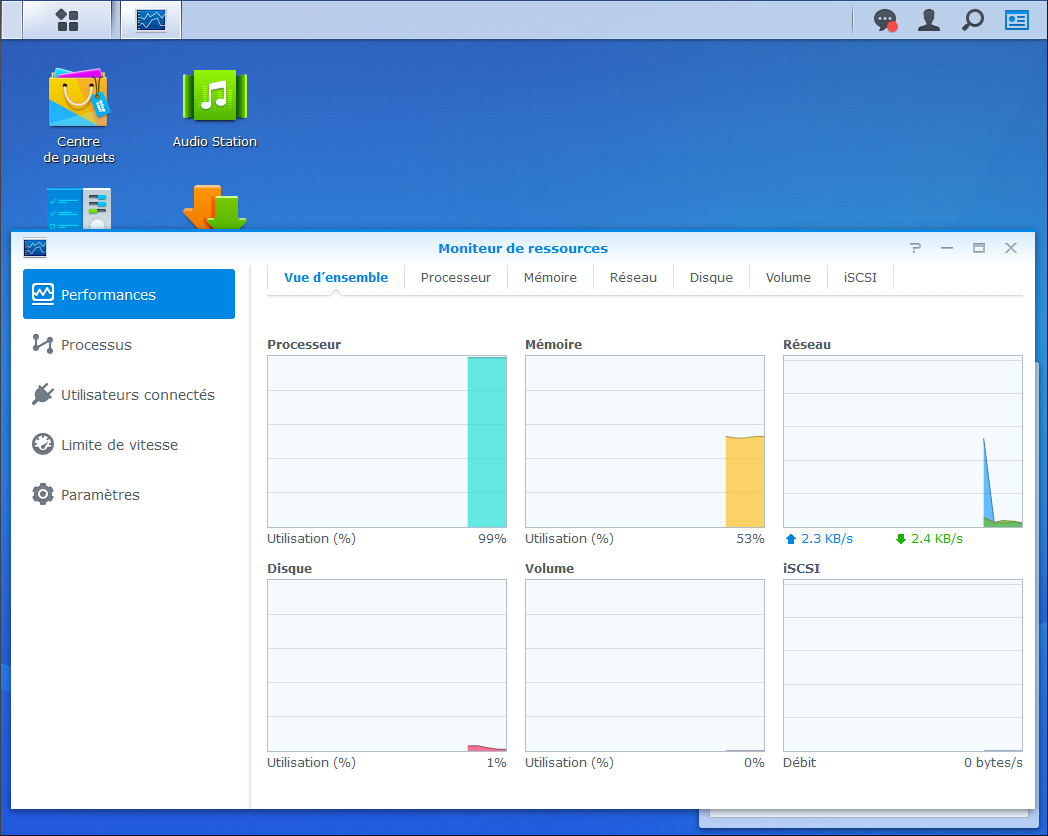Image resolution: width=1048 pixels, height=836 pixels.
Task: Open Limite de vitesse section
Action: 119,445
